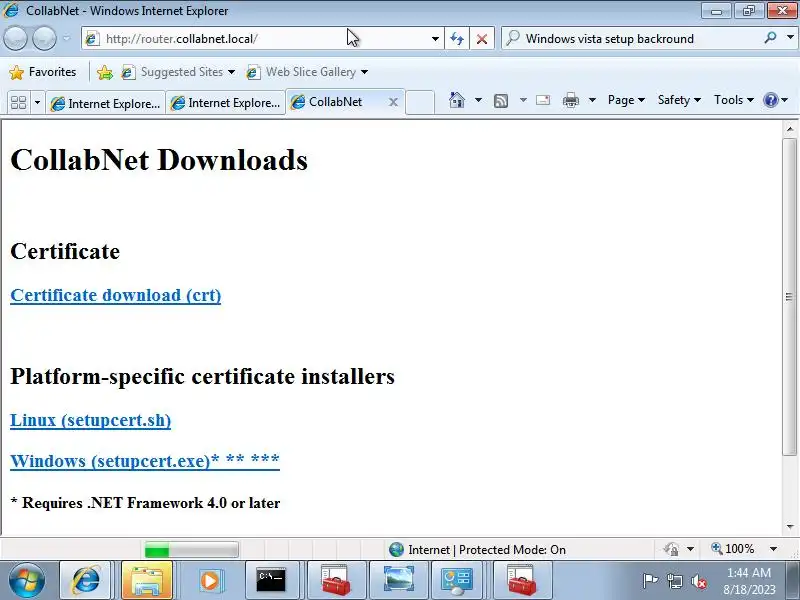This screenshot has width=800, height=600.
Task: Click the Quick Tabs grid icon
Action: pos(19,103)
